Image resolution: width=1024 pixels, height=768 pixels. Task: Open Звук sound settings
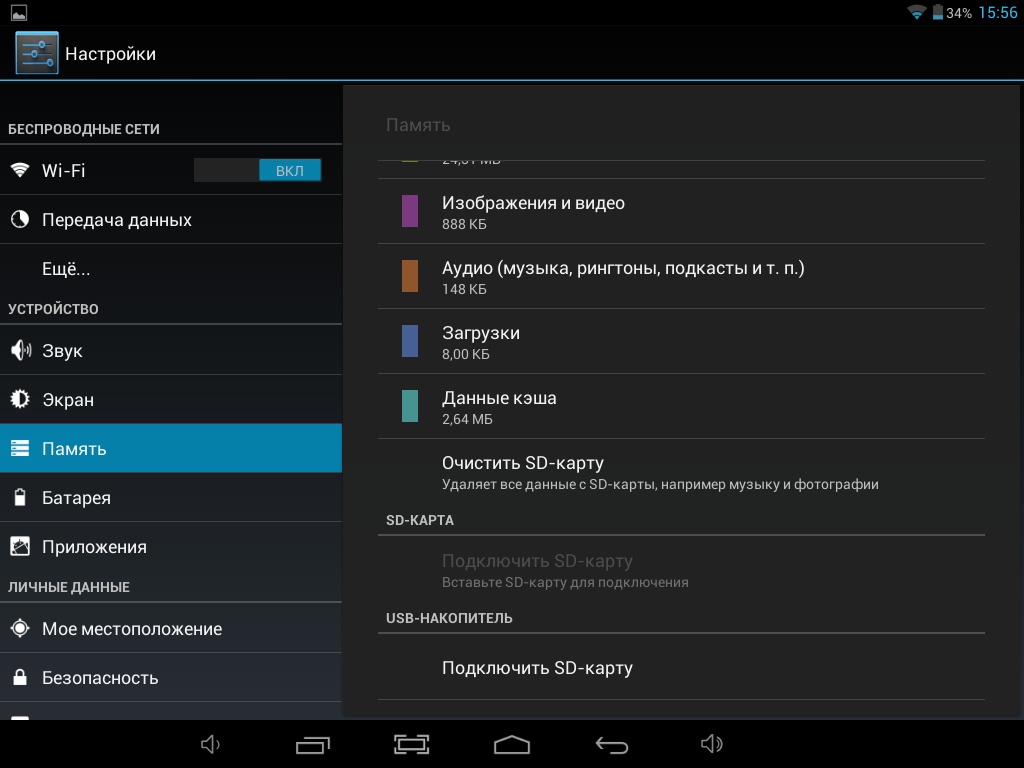point(62,351)
